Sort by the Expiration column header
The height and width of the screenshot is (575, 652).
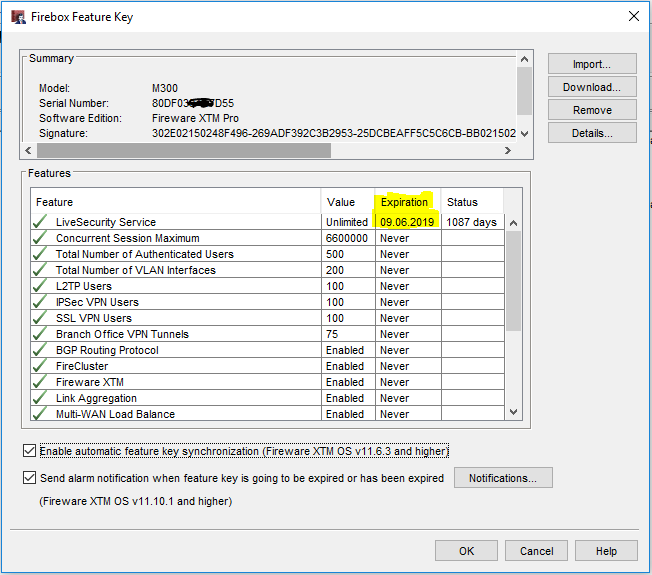click(x=408, y=202)
